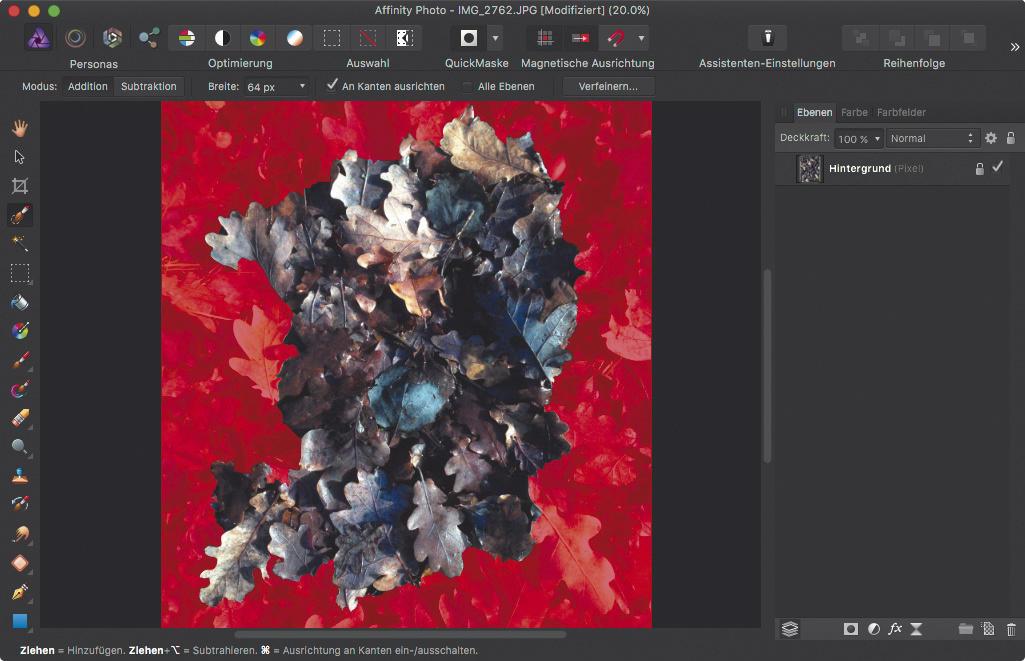The image size is (1025, 661).
Task: Select the Erase Brush tool
Action: click(20, 418)
